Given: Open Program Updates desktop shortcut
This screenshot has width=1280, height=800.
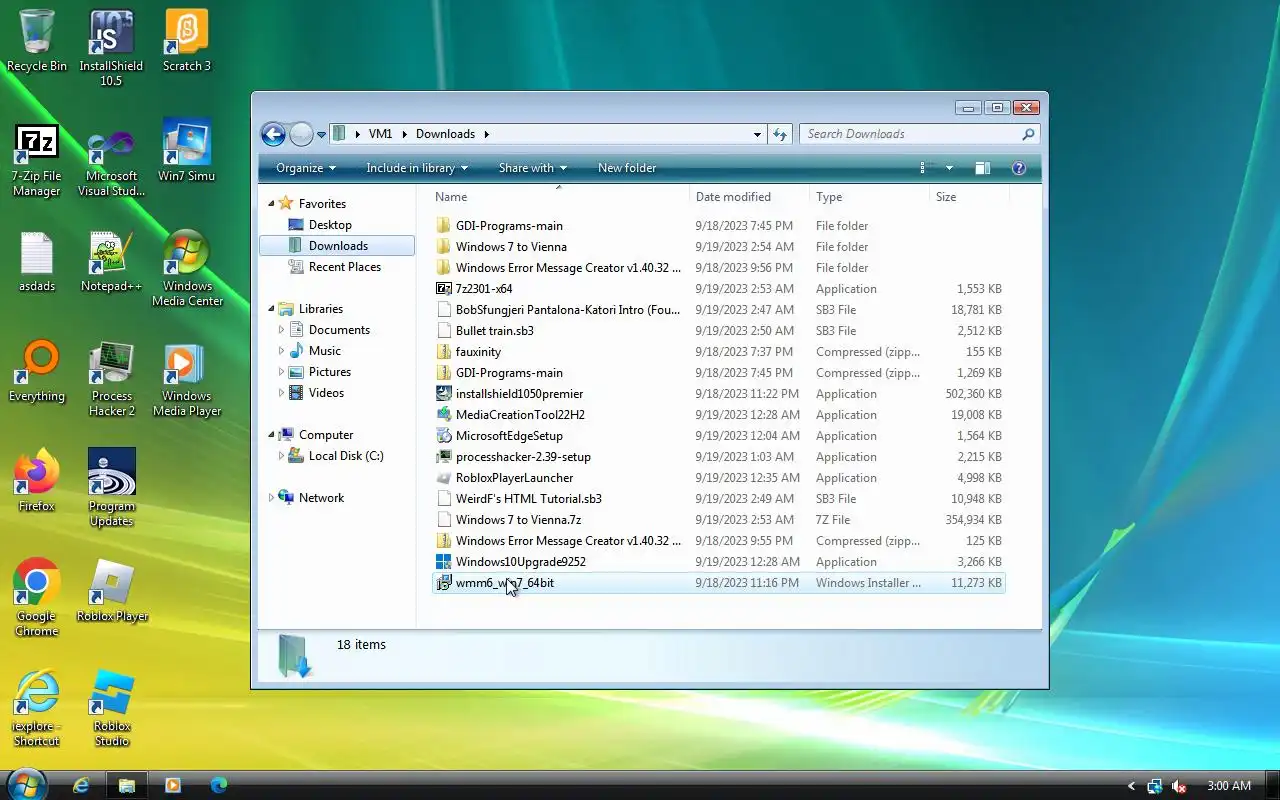Looking at the screenshot, I should click(111, 488).
